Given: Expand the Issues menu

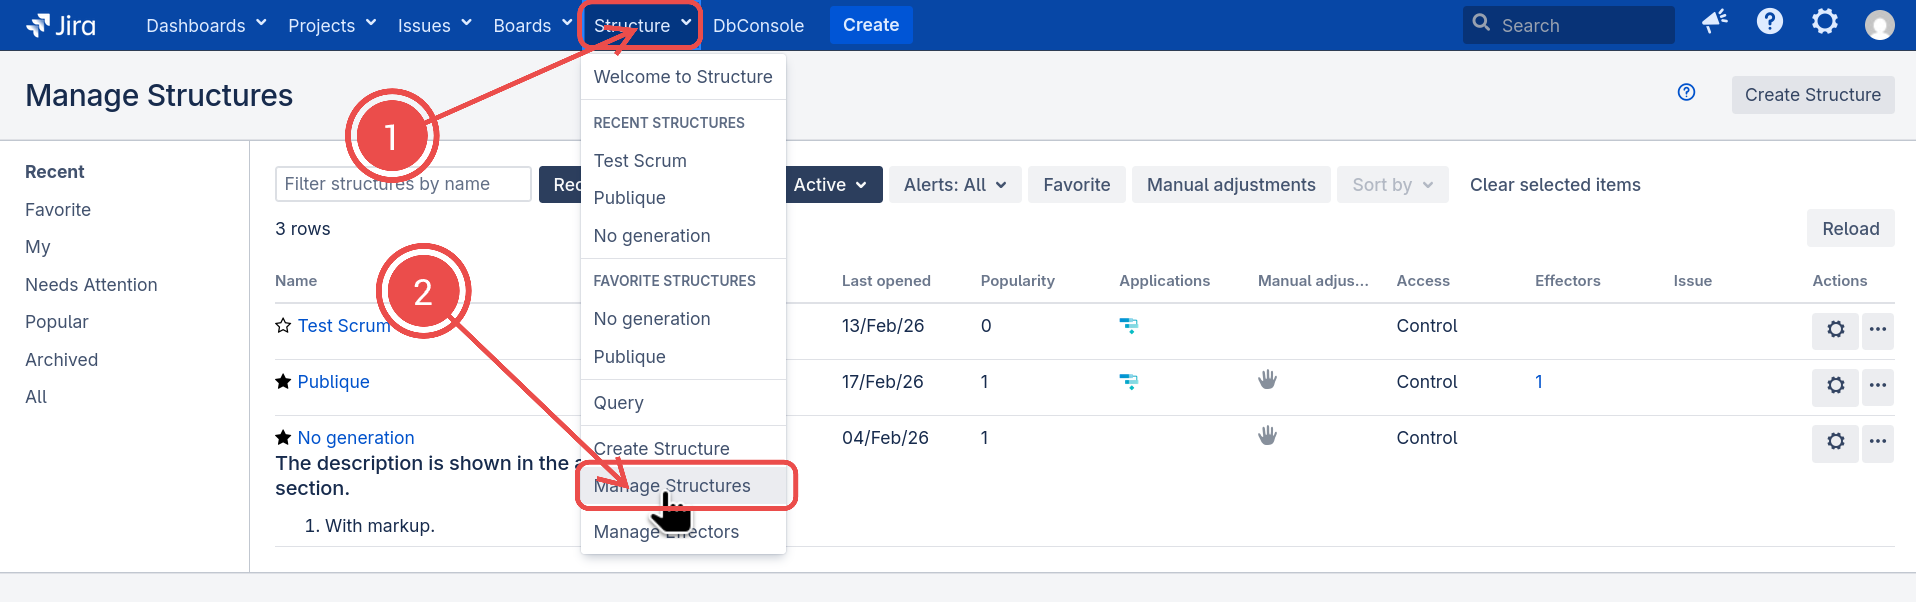Looking at the screenshot, I should coord(434,25).
